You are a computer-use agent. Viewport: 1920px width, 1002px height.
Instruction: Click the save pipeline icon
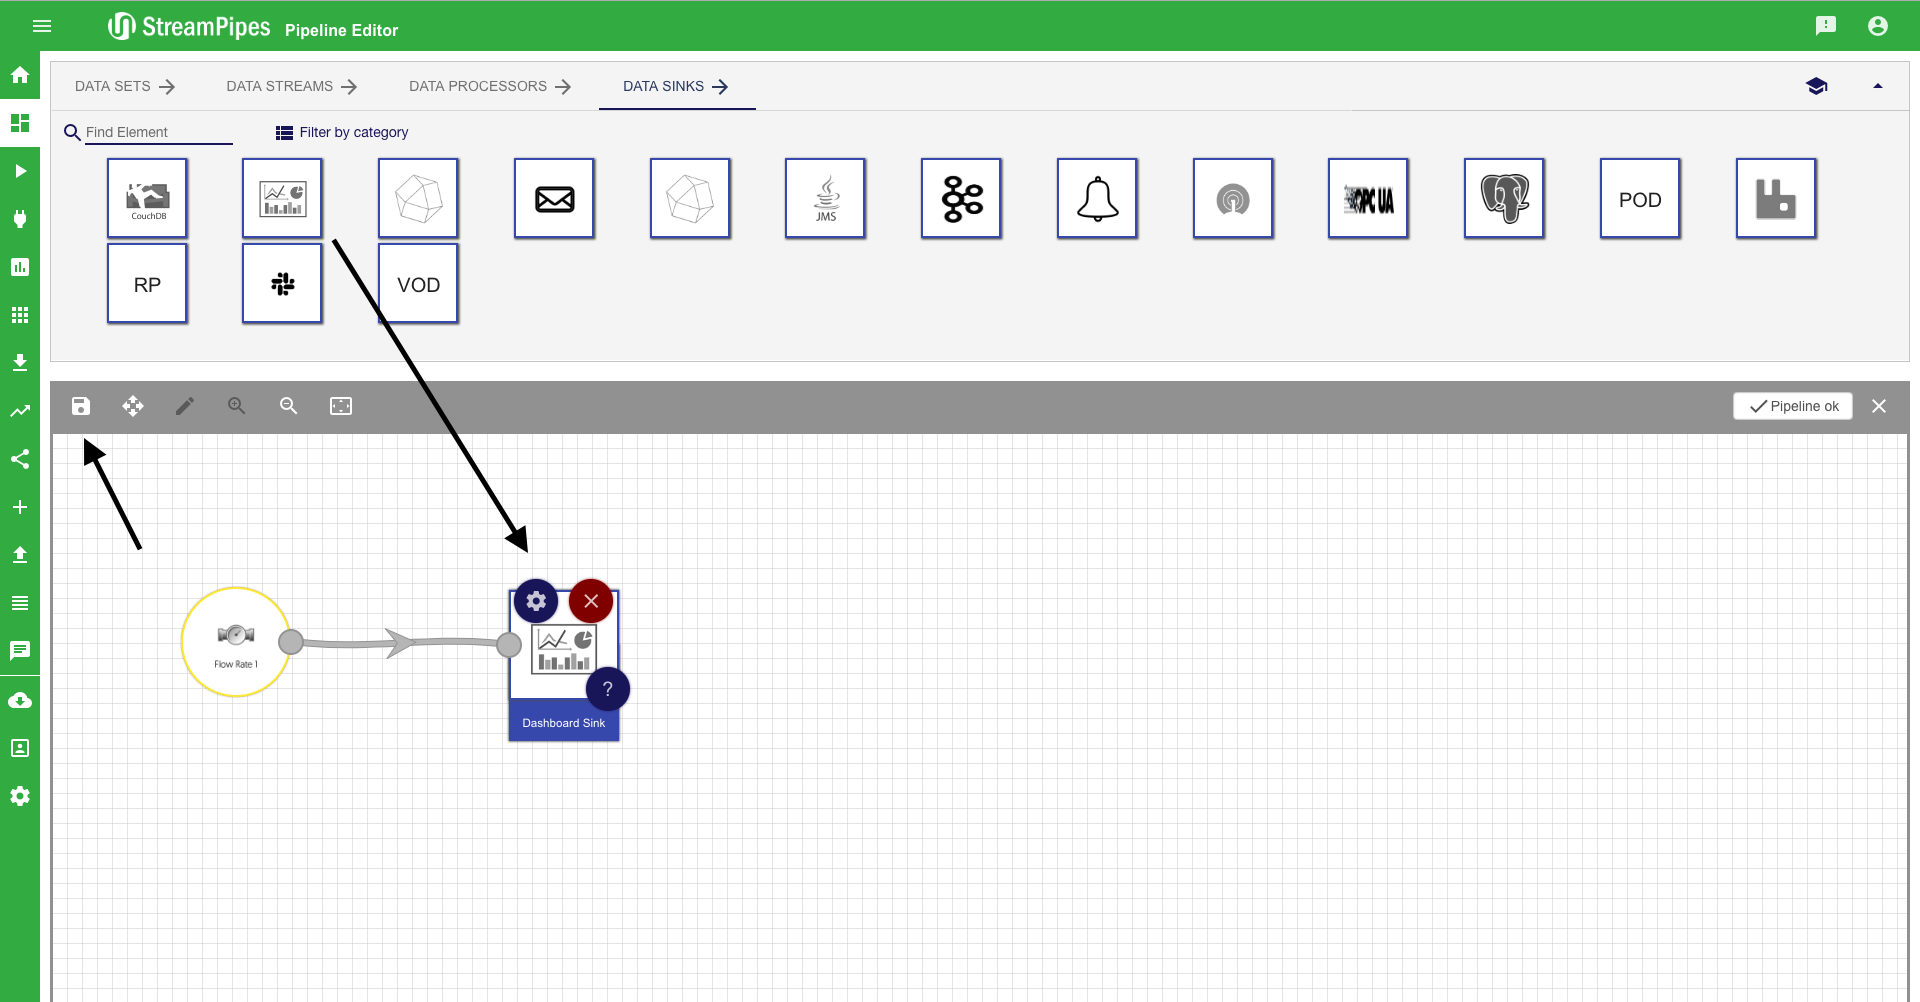(81, 406)
